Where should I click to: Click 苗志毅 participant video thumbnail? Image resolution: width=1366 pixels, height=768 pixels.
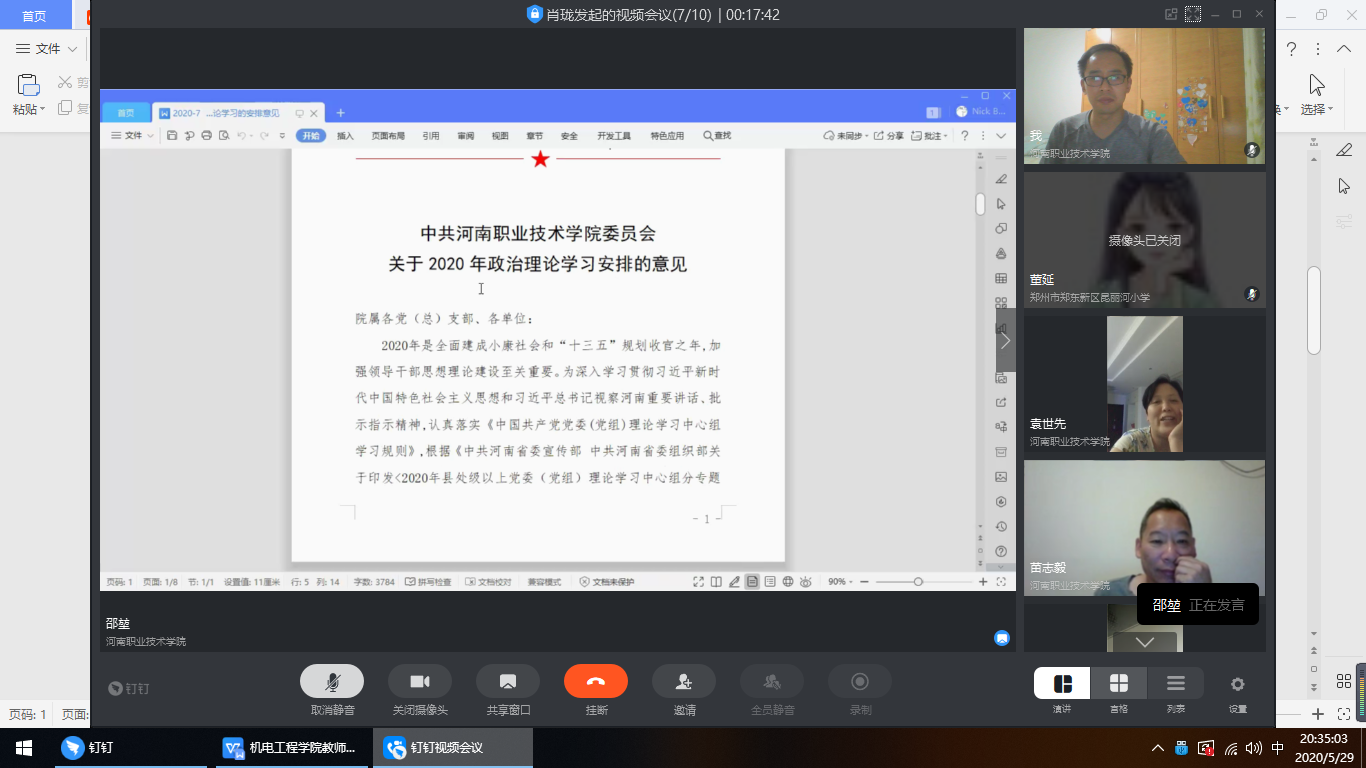(1144, 527)
